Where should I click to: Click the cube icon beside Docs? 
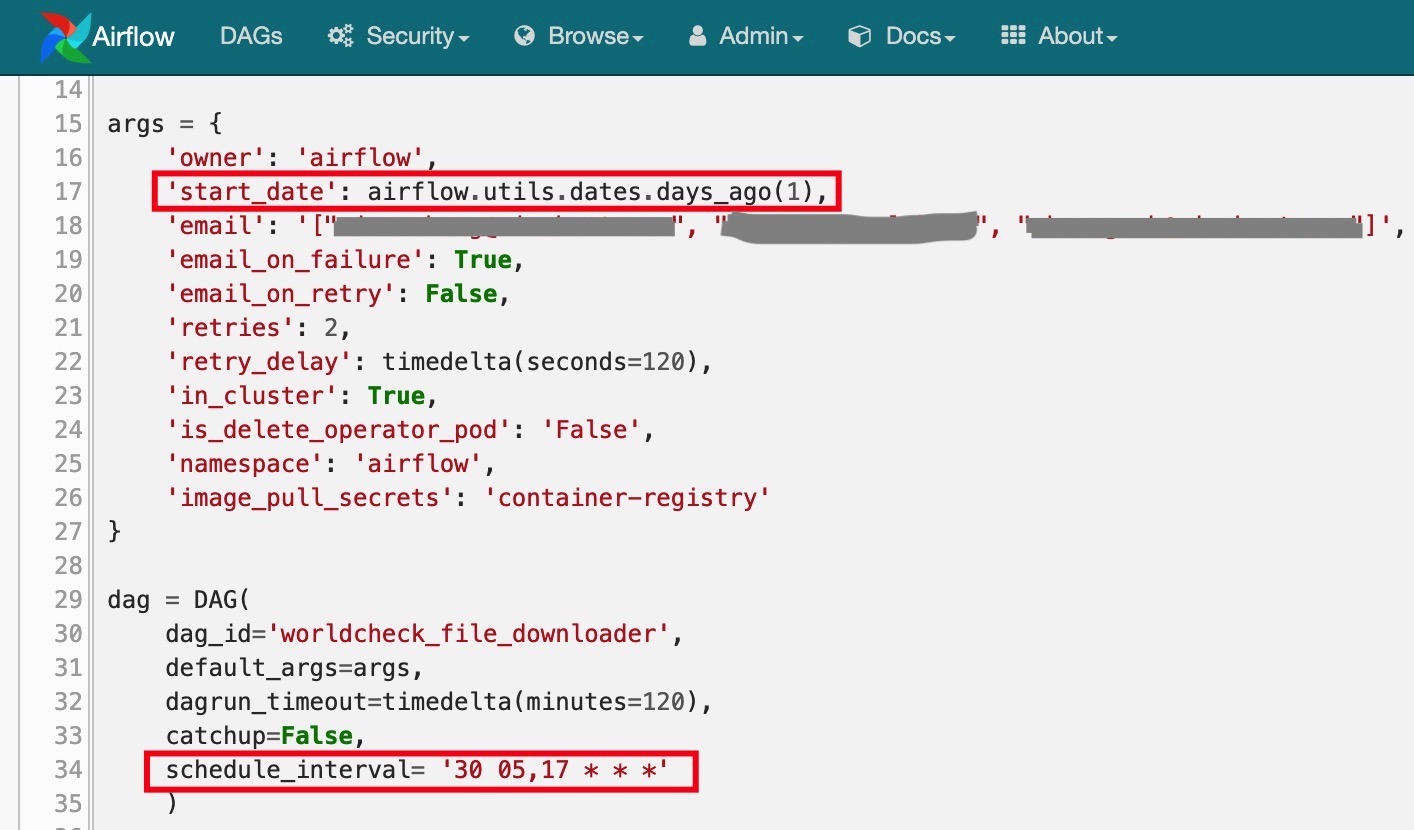(859, 37)
